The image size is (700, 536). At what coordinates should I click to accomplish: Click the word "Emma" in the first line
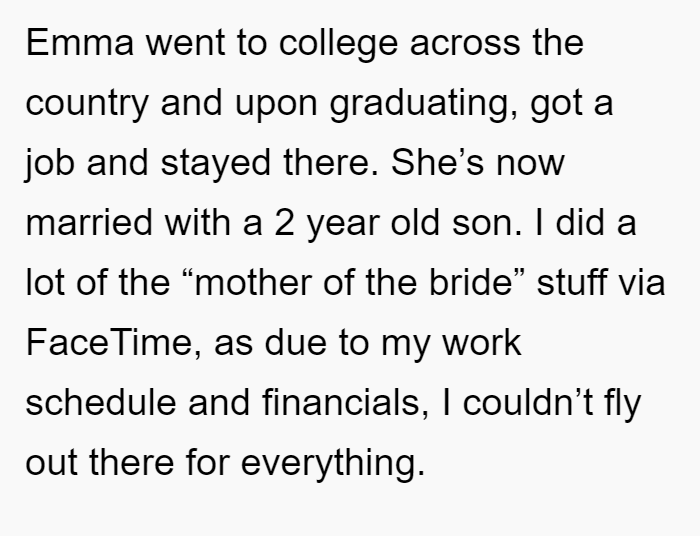[80, 43]
